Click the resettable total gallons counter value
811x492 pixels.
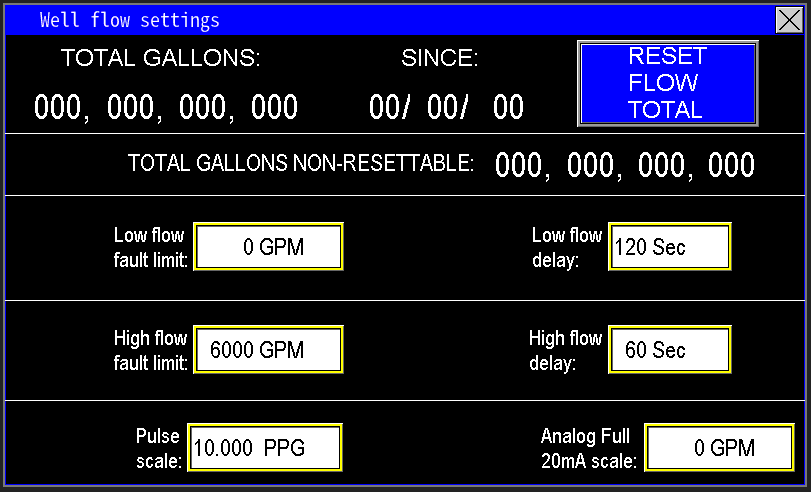tap(166, 107)
